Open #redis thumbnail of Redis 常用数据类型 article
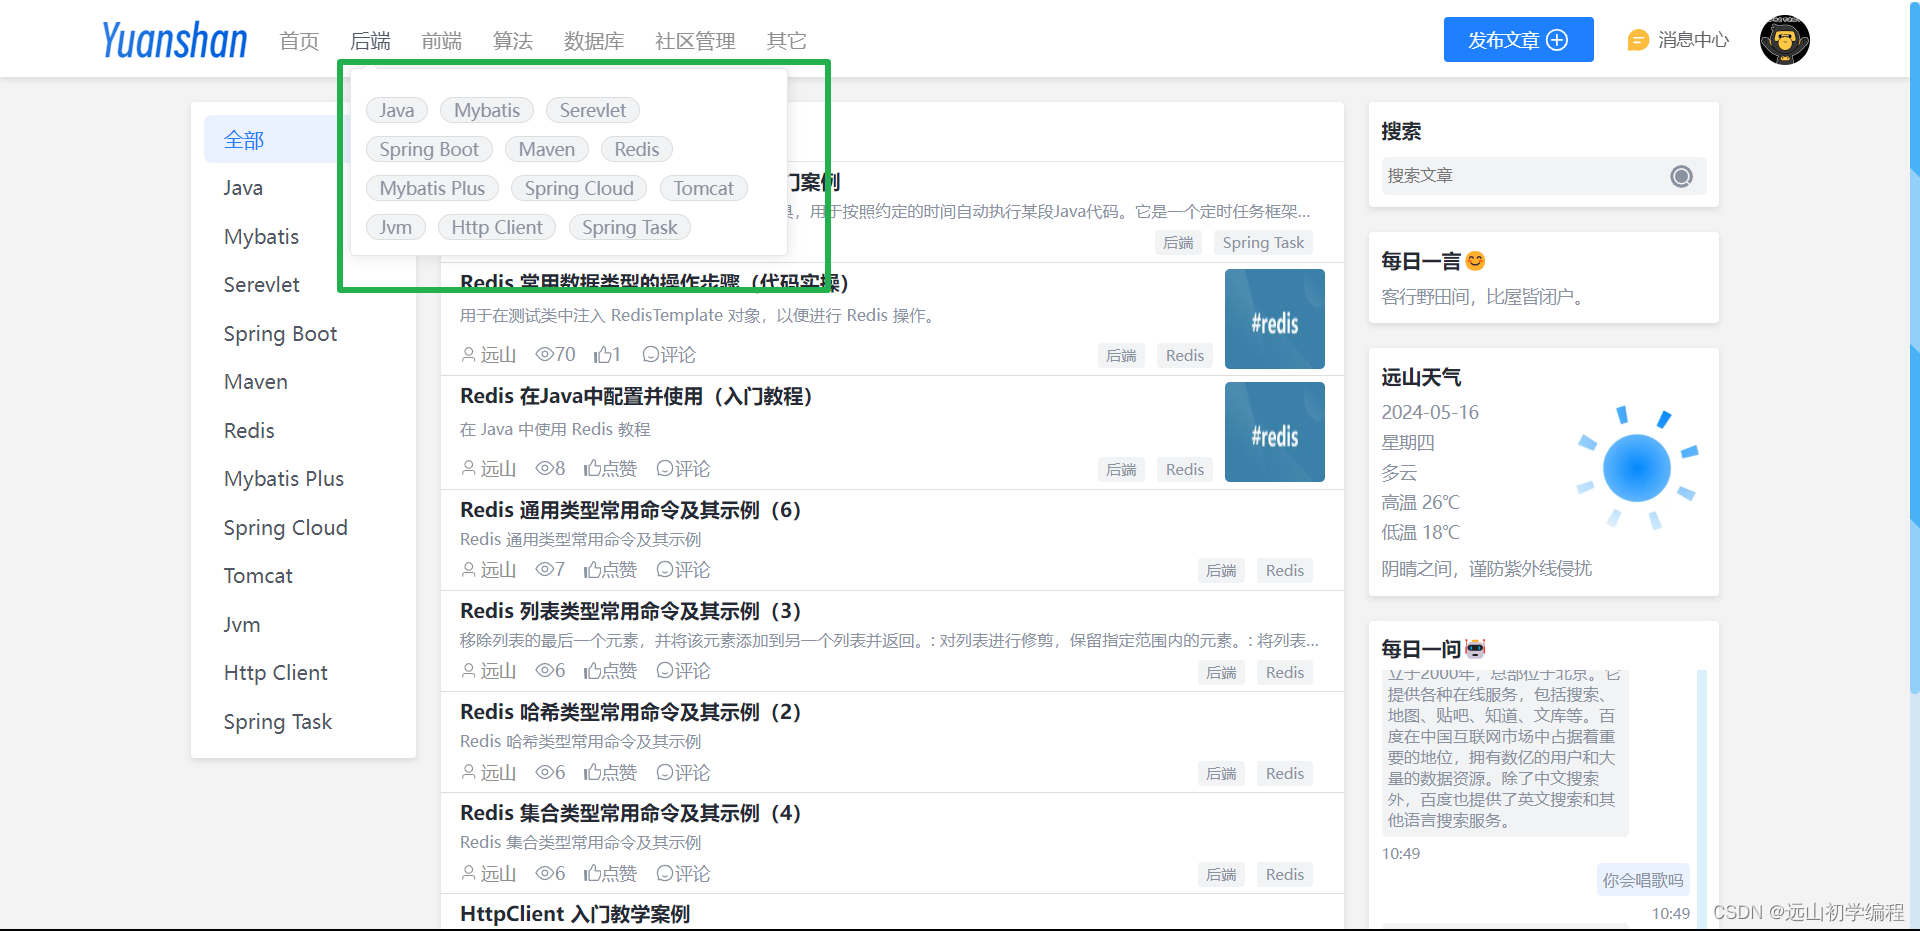 tap(1275, 319)
